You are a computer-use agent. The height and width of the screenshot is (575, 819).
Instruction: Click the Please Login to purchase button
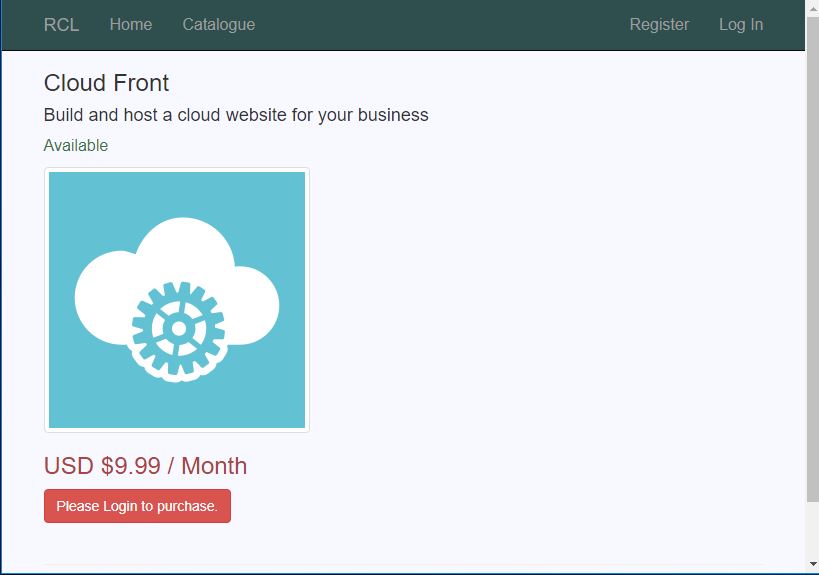click(137, 506)
